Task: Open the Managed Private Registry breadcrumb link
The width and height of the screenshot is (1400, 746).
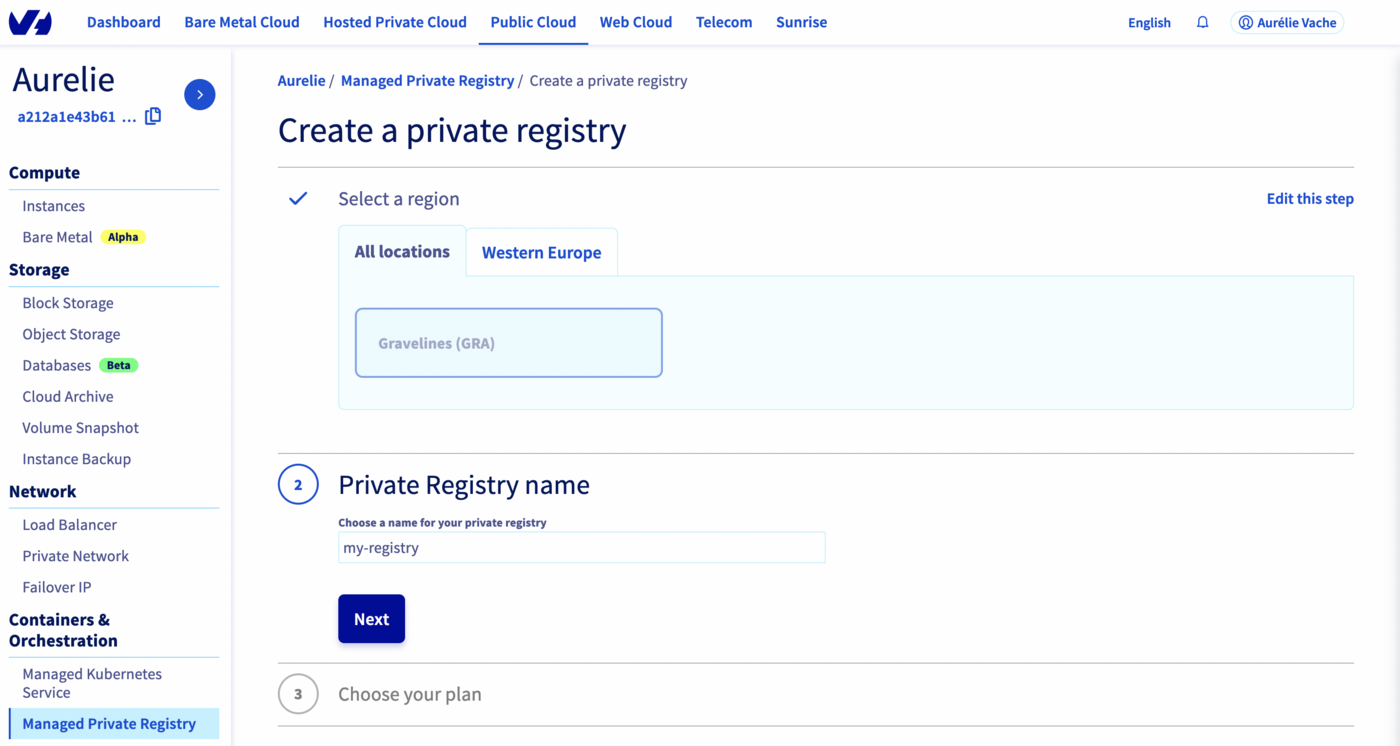Action: pyautogui.click(x=427, y=80)
